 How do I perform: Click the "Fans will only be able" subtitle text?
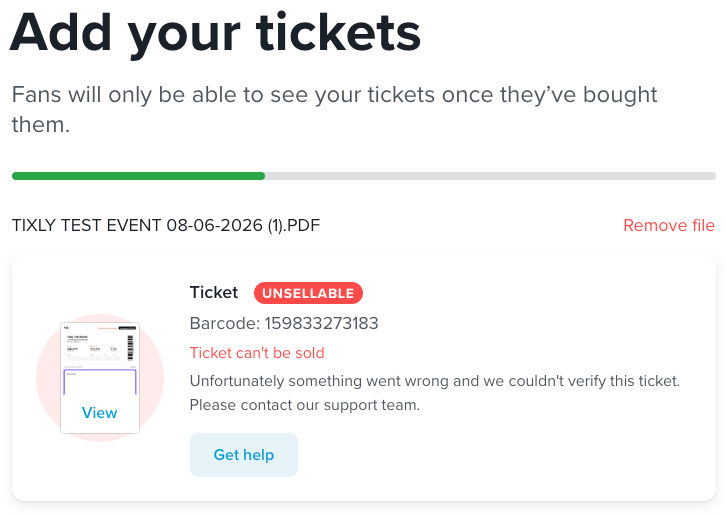pyautogui.click(x=334, y=109)
